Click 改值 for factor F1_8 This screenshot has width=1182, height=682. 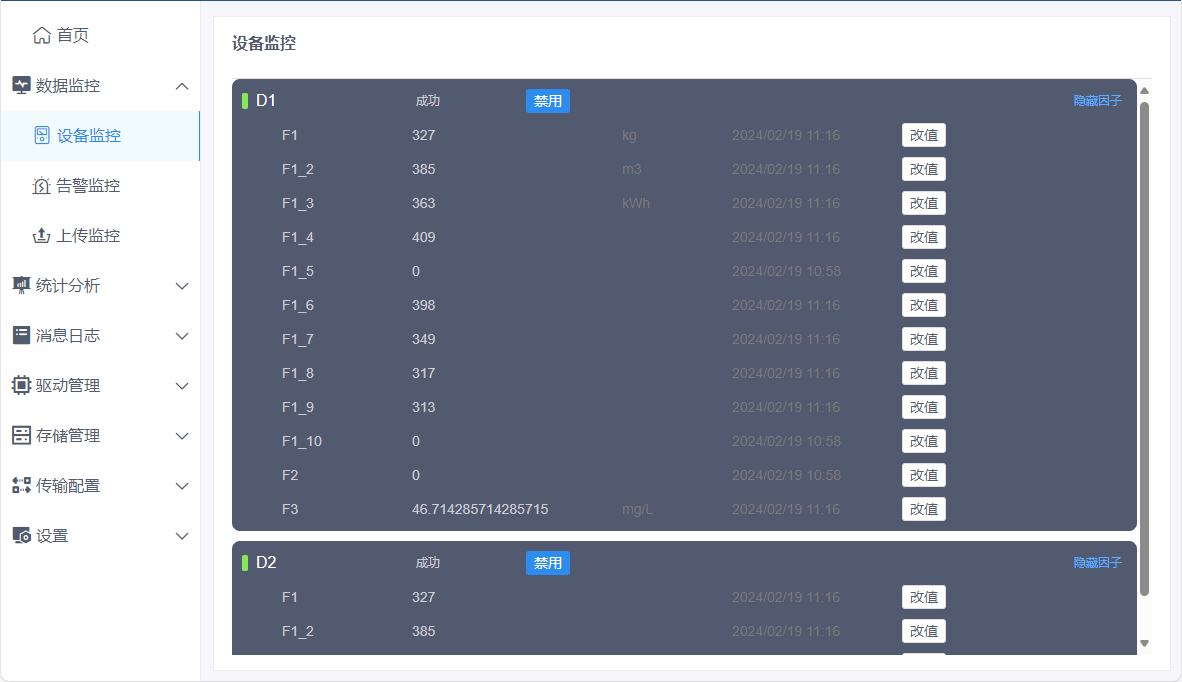pos(923,372)
